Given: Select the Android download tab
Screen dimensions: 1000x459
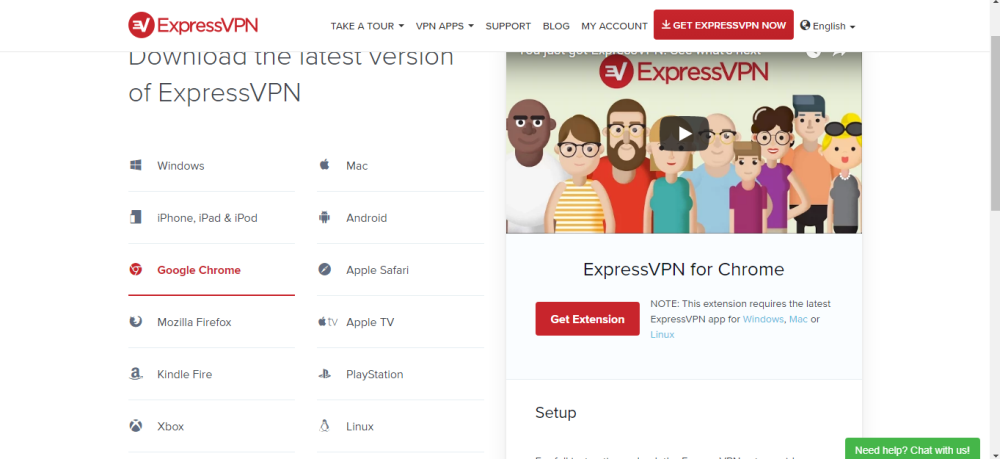Looking at the screenshot, I should tap(401, 218).
